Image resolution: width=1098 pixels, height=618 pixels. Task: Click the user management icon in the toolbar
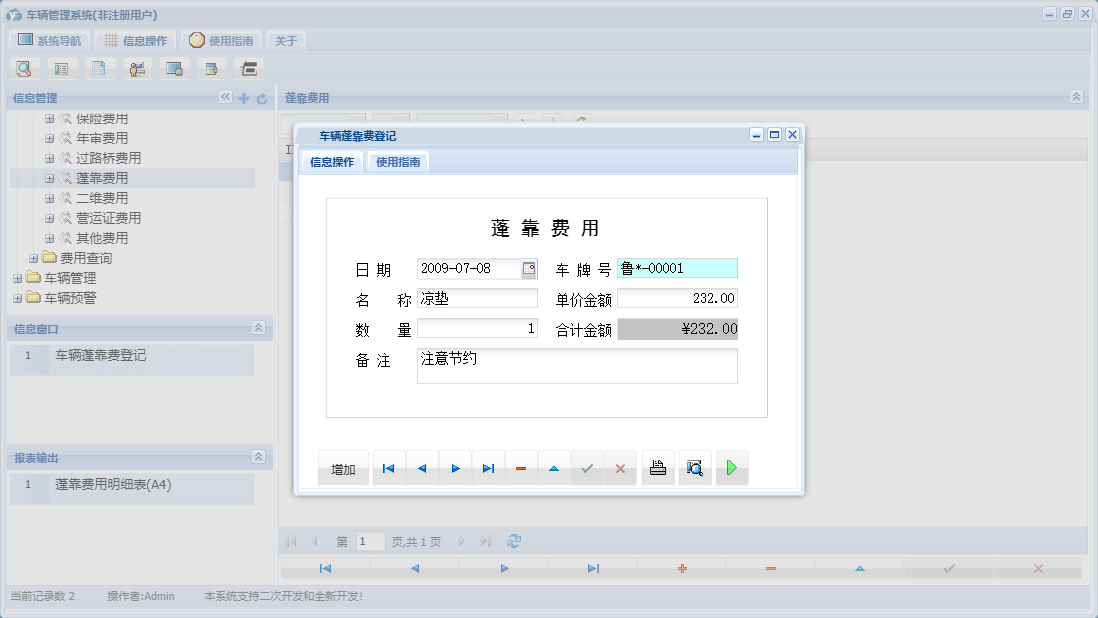pos(137,68)
